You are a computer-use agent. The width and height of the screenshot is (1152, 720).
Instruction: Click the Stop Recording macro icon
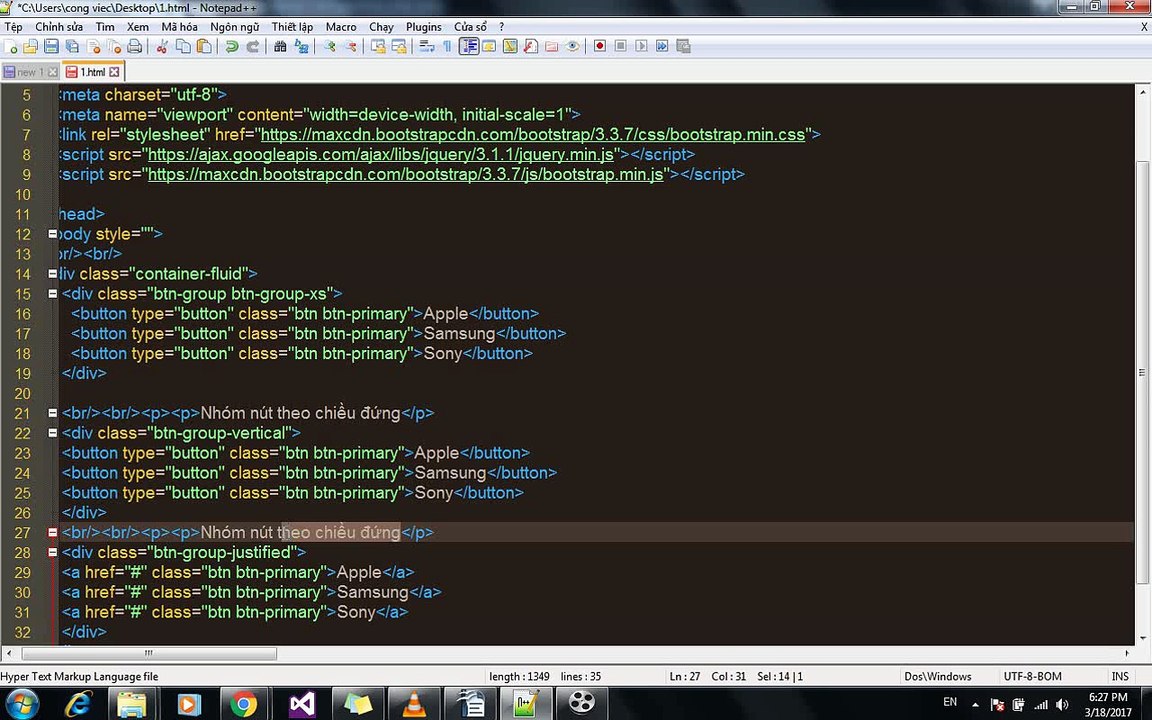coord(620,46)
